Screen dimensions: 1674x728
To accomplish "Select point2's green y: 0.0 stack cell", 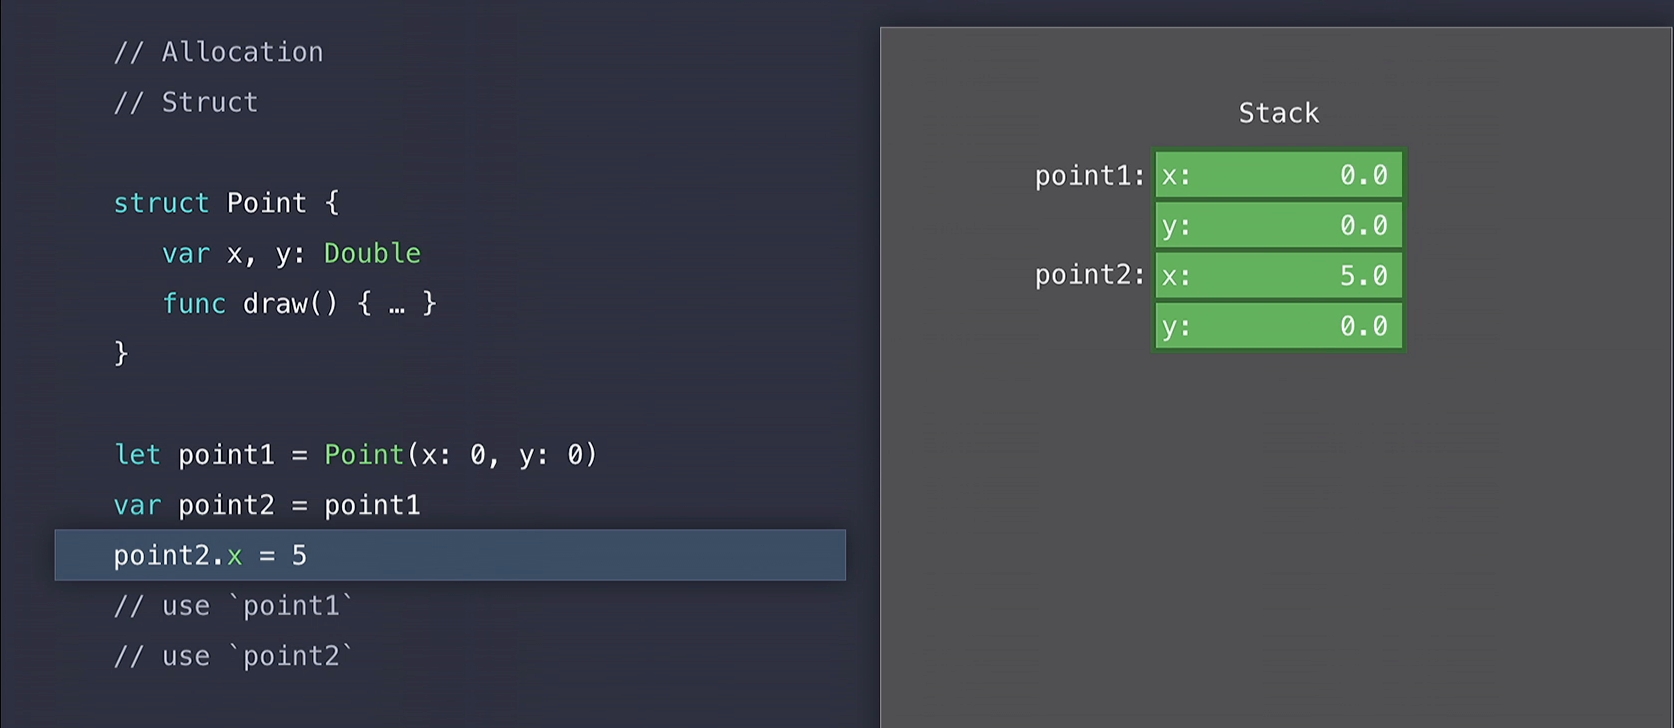I will pyautogui.click(x=1278, y=326).
